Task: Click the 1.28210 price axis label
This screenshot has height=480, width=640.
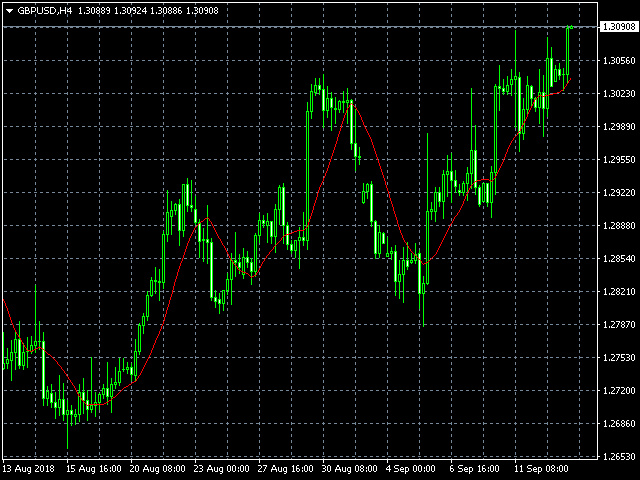Action: 619,291
